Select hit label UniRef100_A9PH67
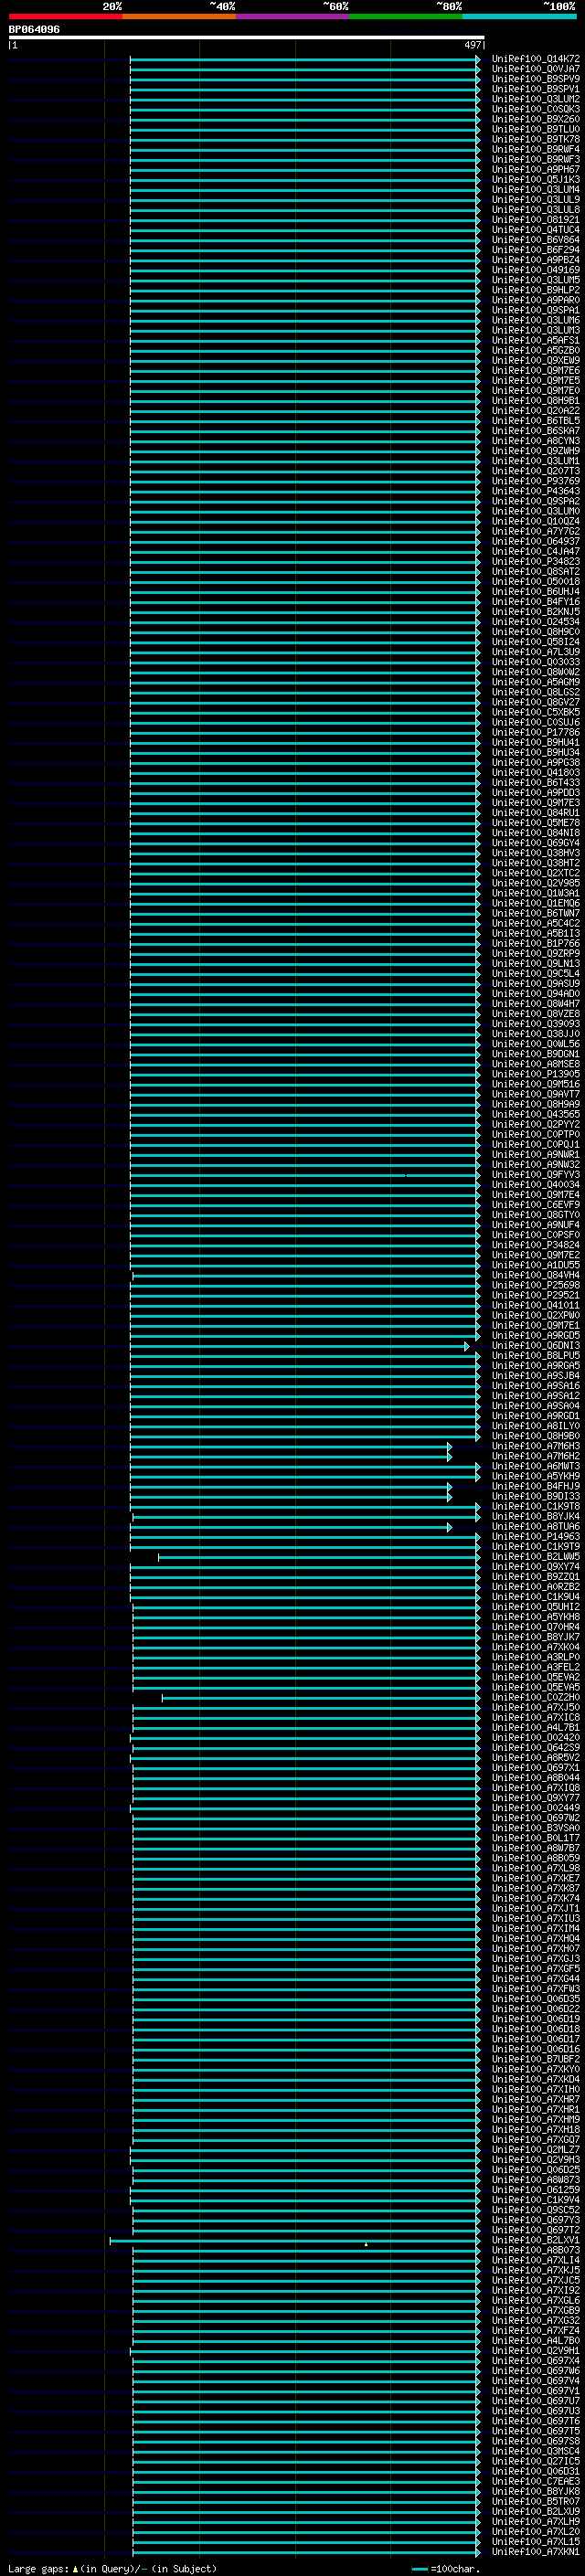 coord(536,170)
